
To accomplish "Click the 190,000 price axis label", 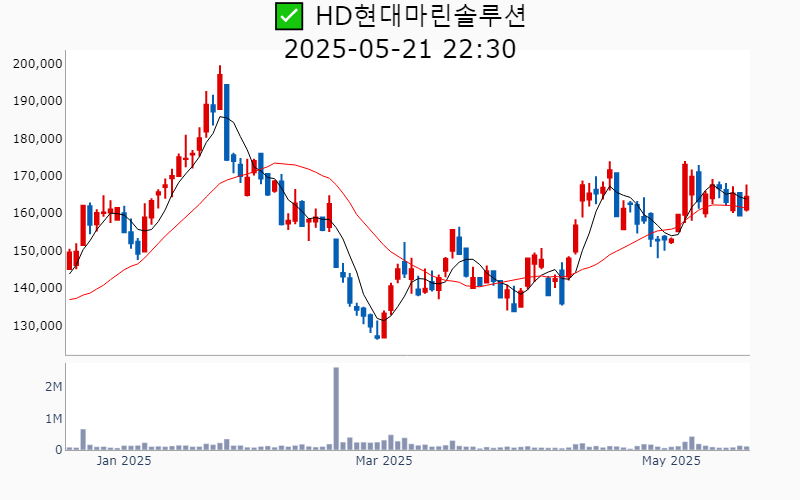I will [x=37, y=101].
